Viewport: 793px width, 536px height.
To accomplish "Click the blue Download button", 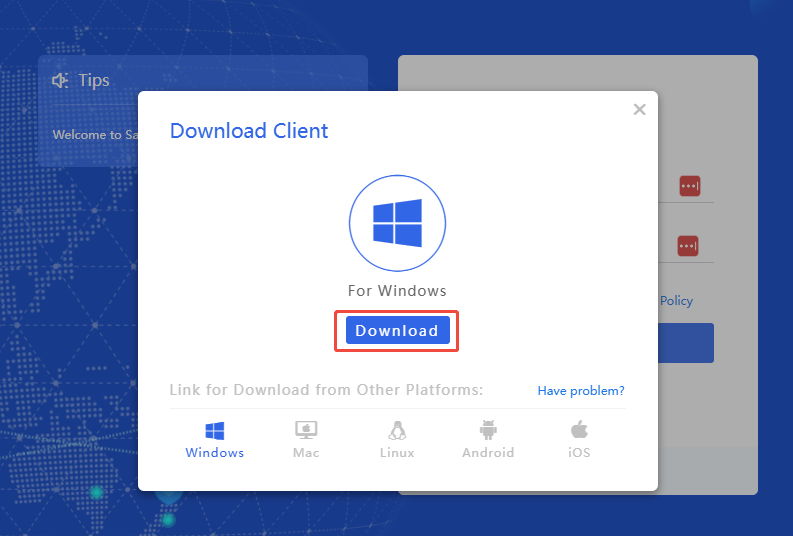I will [x=398, y=330].
